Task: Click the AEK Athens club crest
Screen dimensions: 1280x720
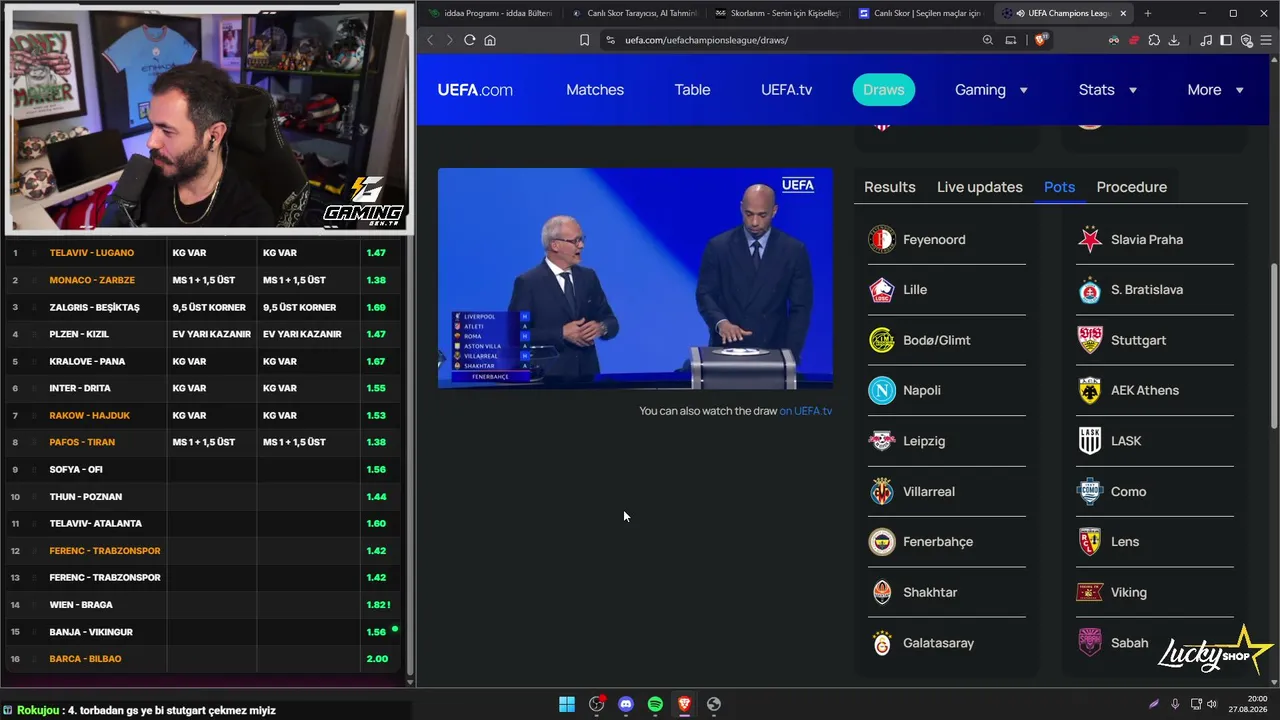Action: point(1090,390)
